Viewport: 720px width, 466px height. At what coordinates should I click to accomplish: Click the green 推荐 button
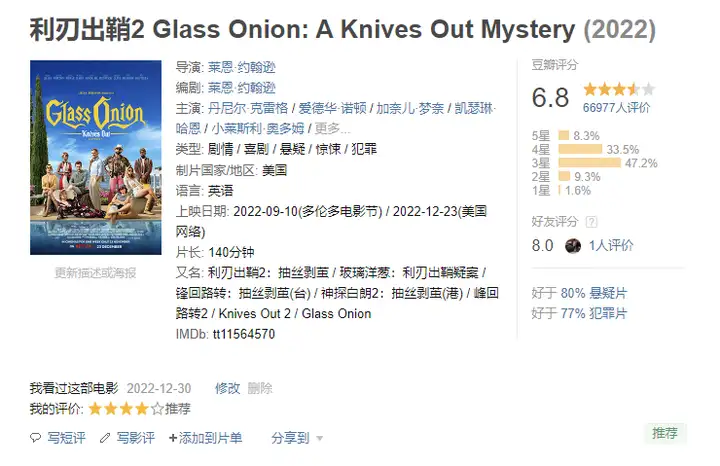tap(664, 433)
